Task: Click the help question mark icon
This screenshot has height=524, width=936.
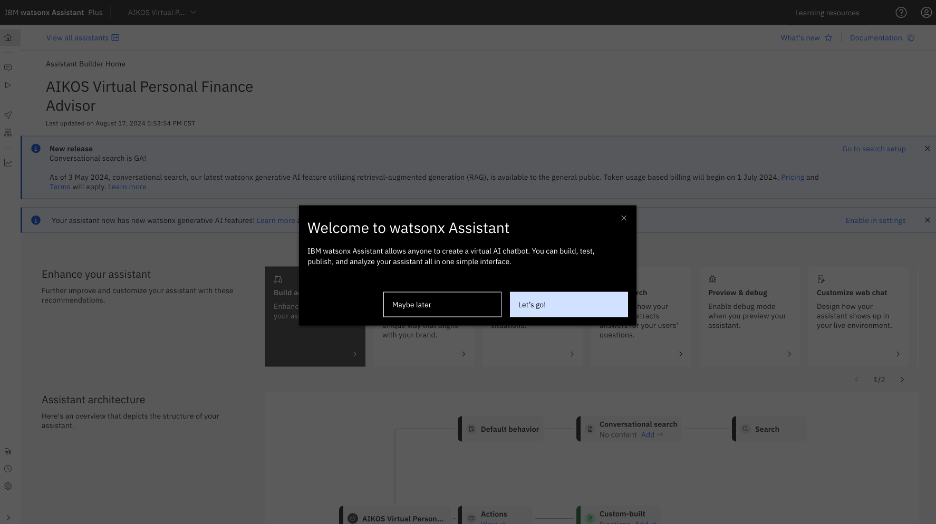Action: [x=901, y=13]
